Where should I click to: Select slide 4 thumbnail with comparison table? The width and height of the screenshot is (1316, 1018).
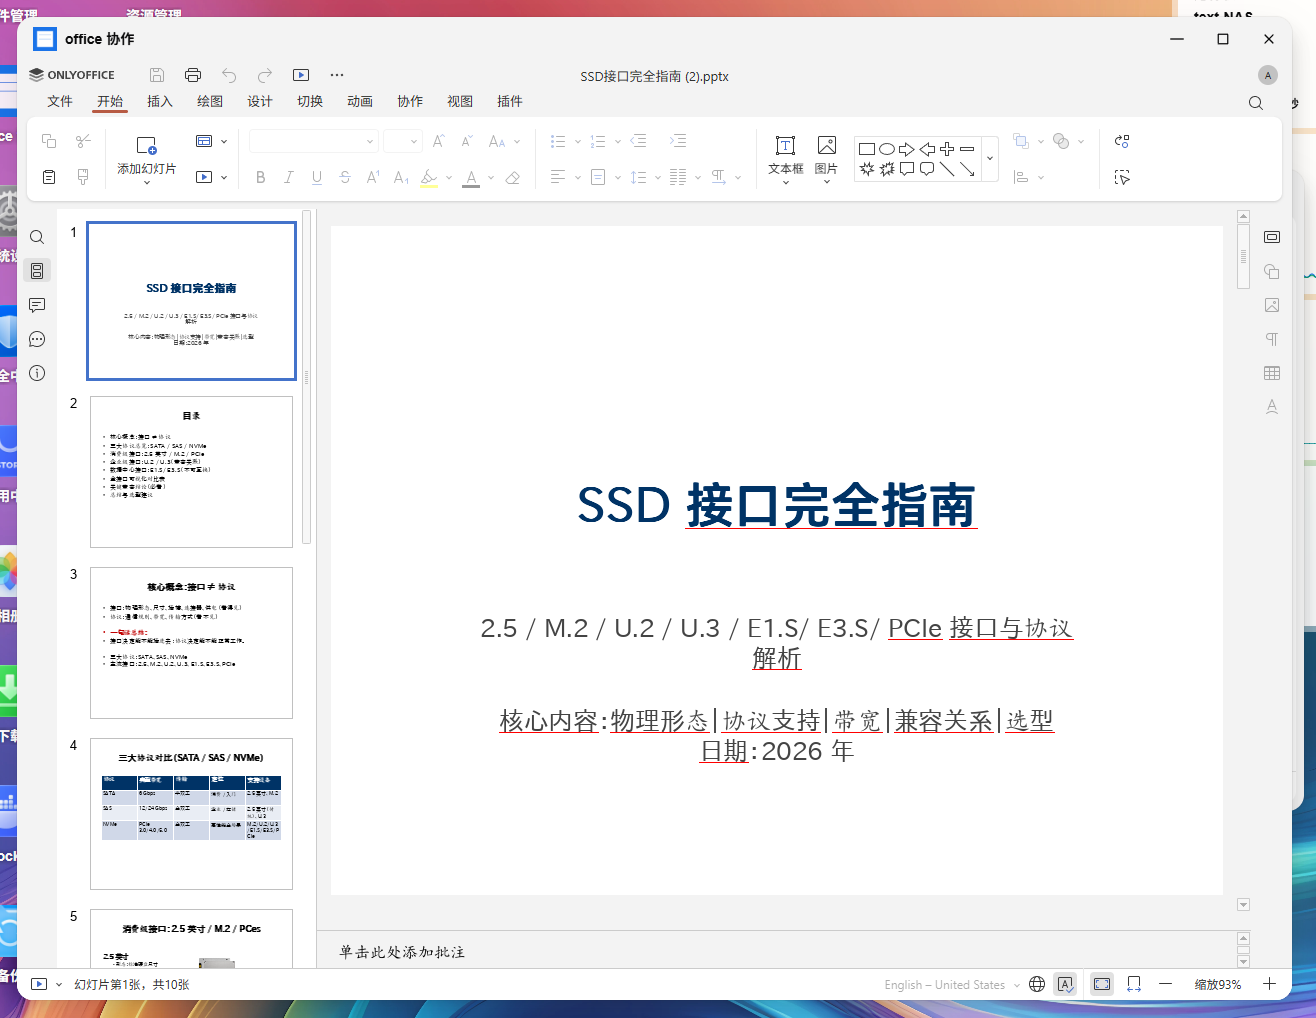(x=191, y=814)
